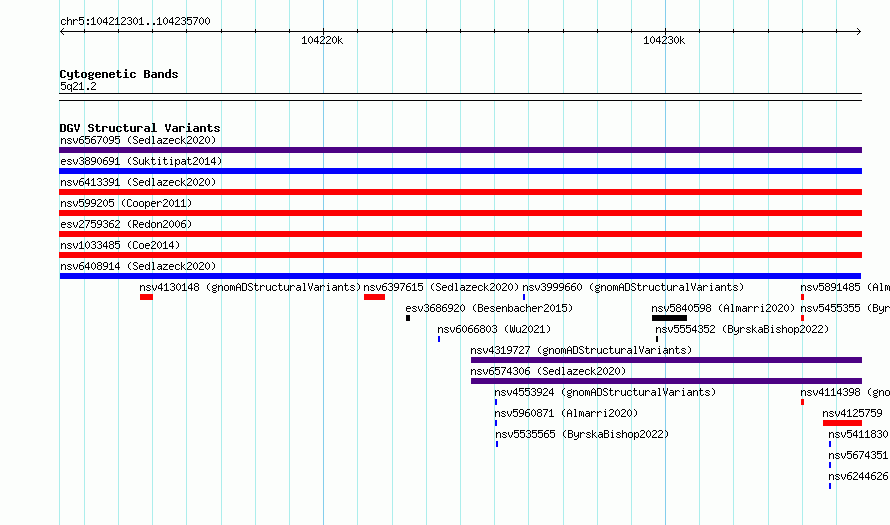Click the nsv6567095 (Sedlazeck2020) variant label
Image resolution: width=890 pixels, height=525 pixels.
(x=138, y=140)
